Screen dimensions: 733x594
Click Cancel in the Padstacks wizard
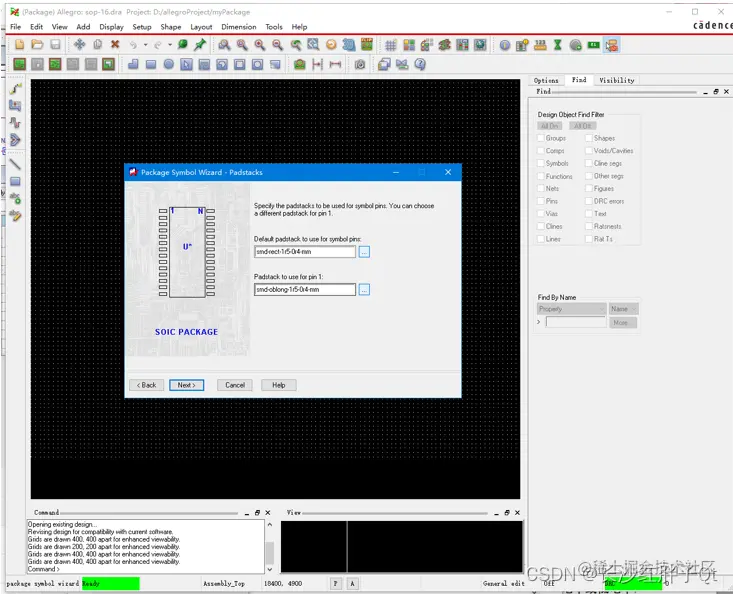(x=235, y=385)
